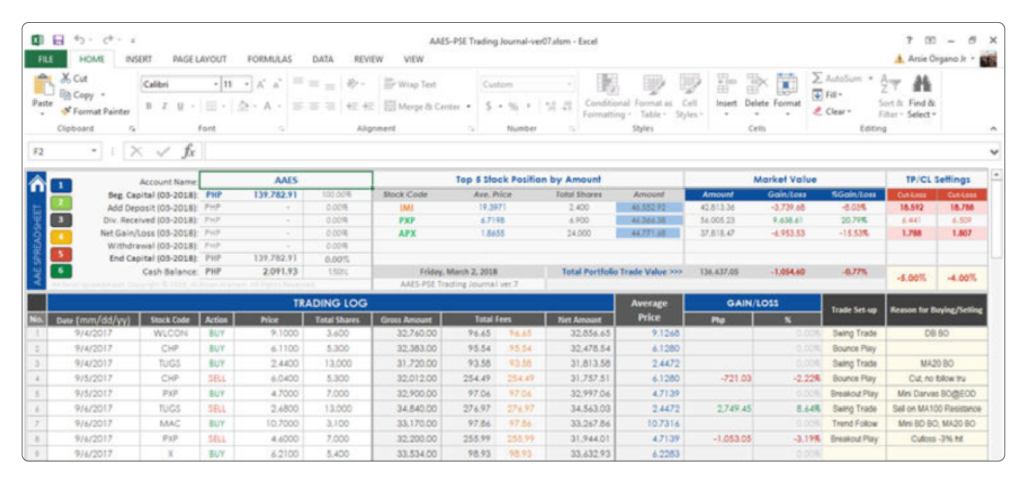Click the Find & Select binoculars icon
This screenshot has height=485, width=1024.
pyautogui.click(x=922, y=85)
